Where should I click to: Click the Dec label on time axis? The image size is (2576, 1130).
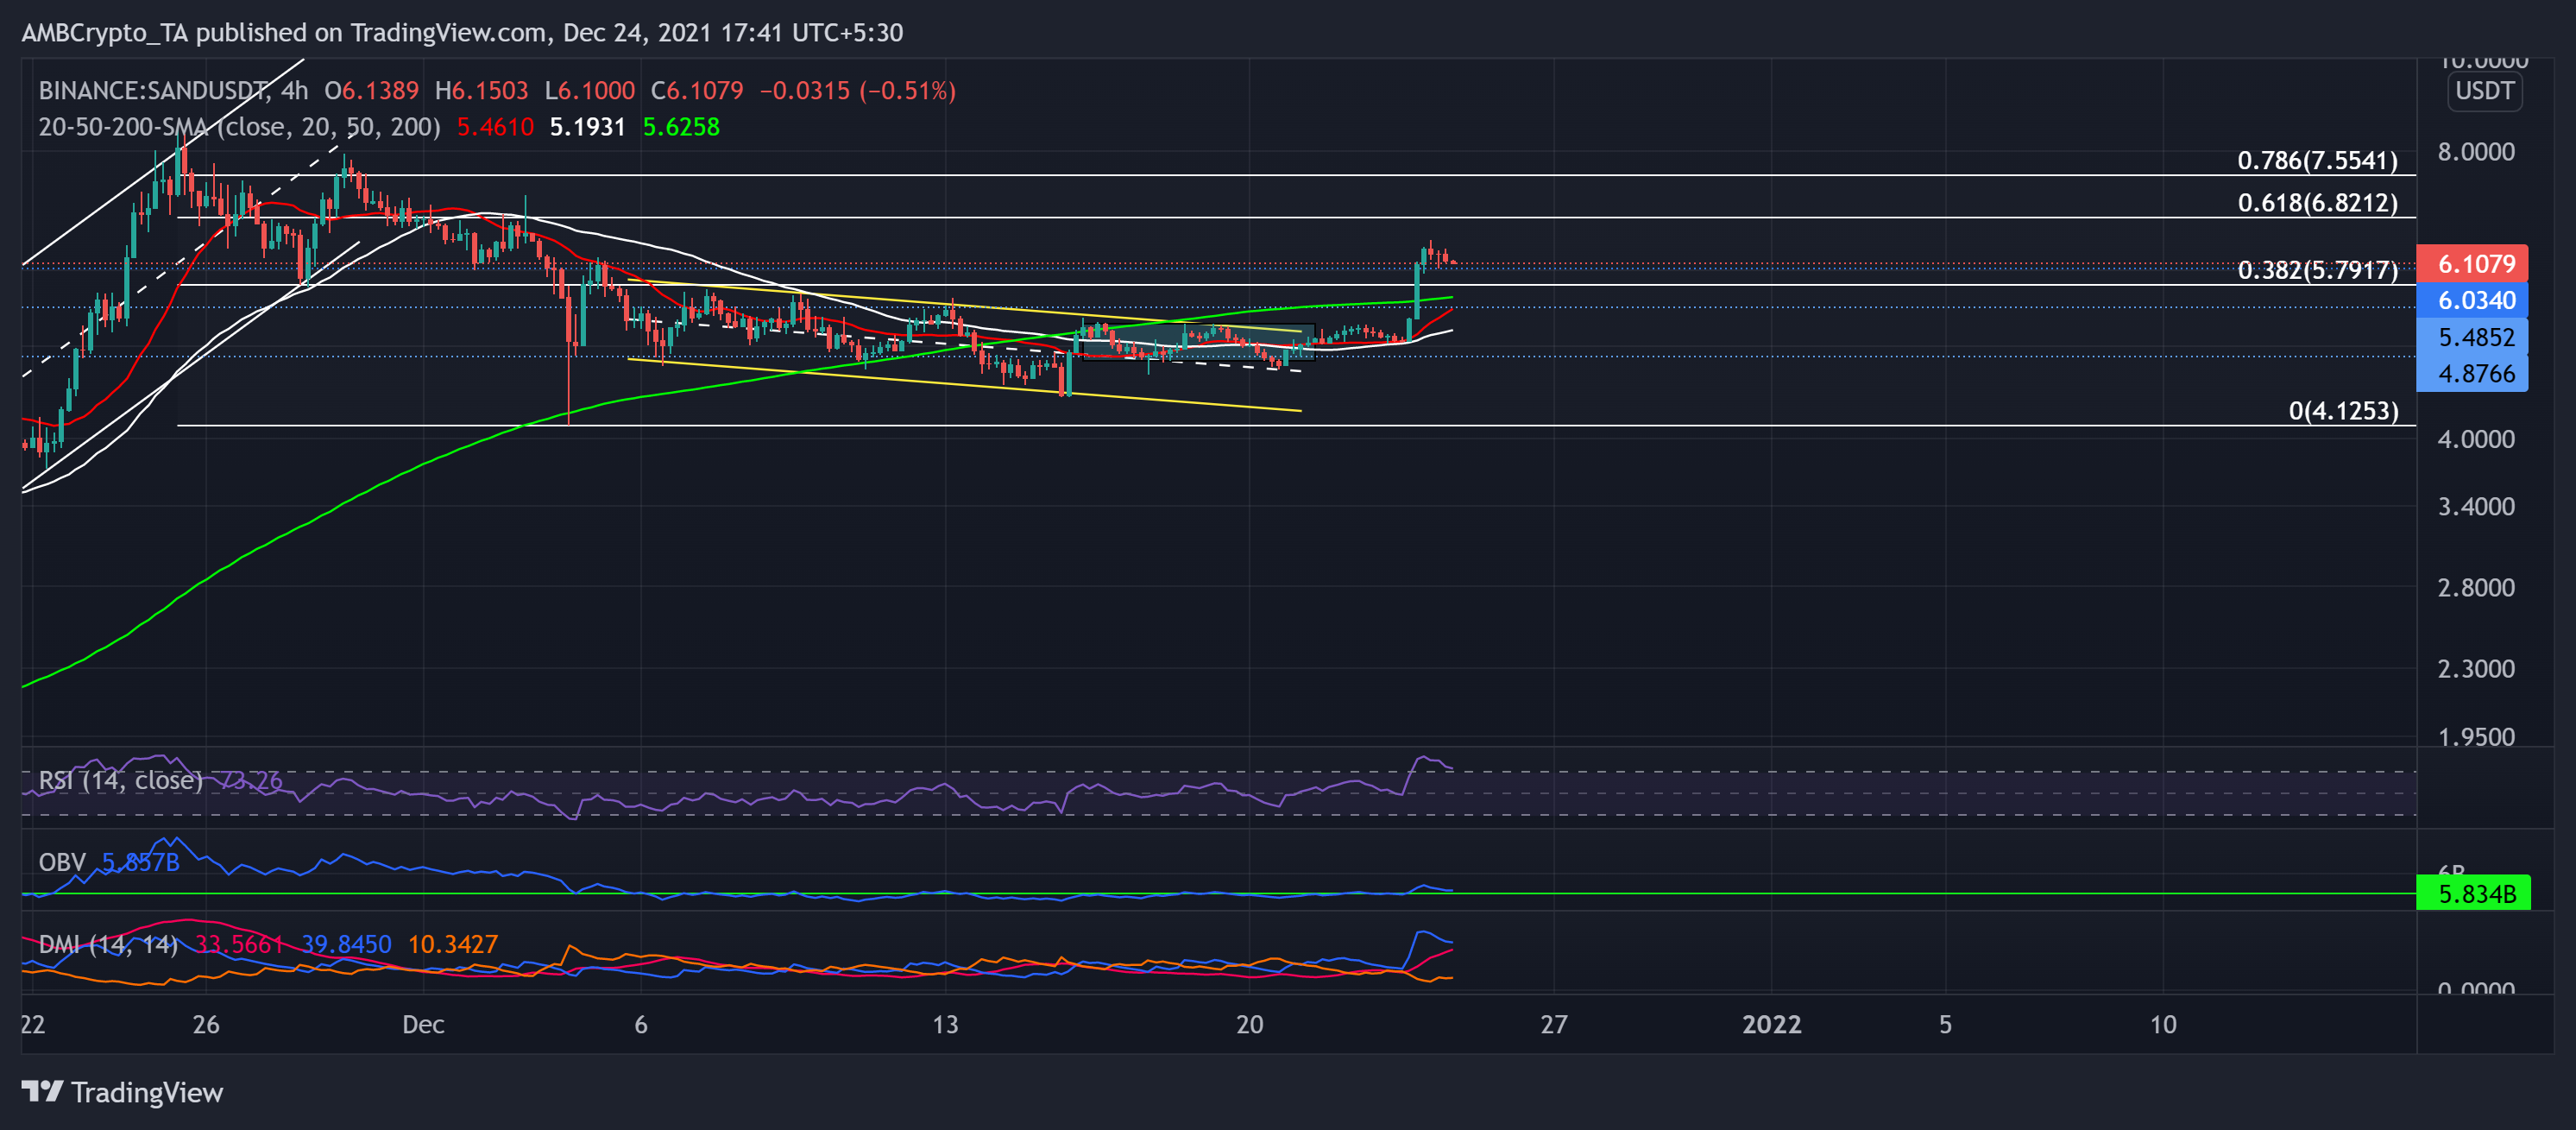pos(423,1024)
